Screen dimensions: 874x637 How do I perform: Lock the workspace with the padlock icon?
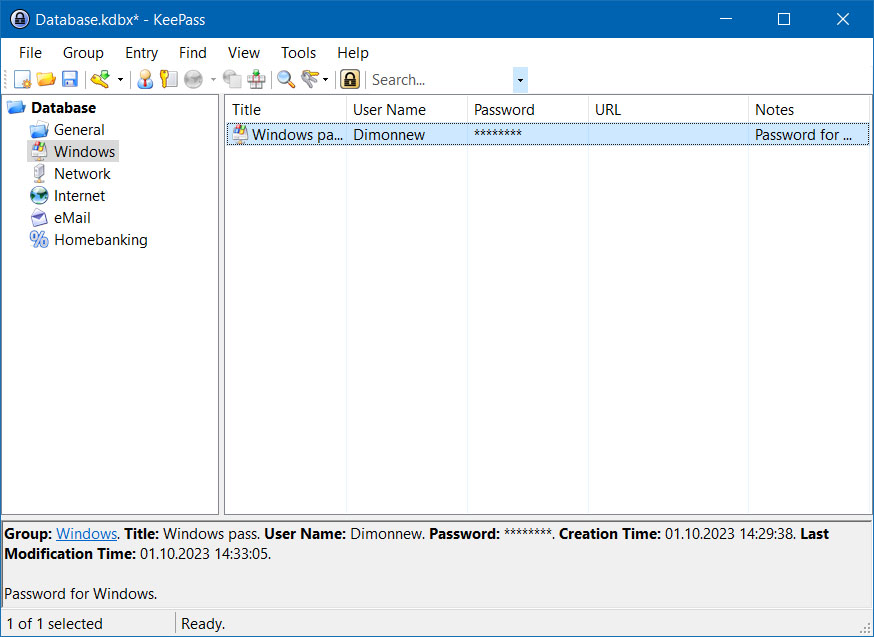pos(350,80)
